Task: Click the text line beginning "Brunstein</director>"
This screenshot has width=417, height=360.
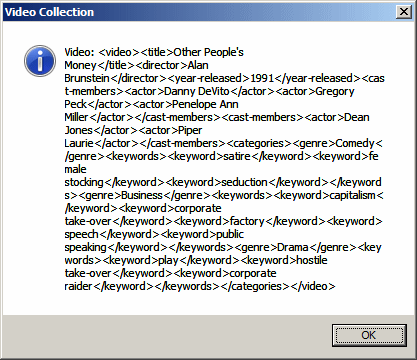Action: point(224,78)
